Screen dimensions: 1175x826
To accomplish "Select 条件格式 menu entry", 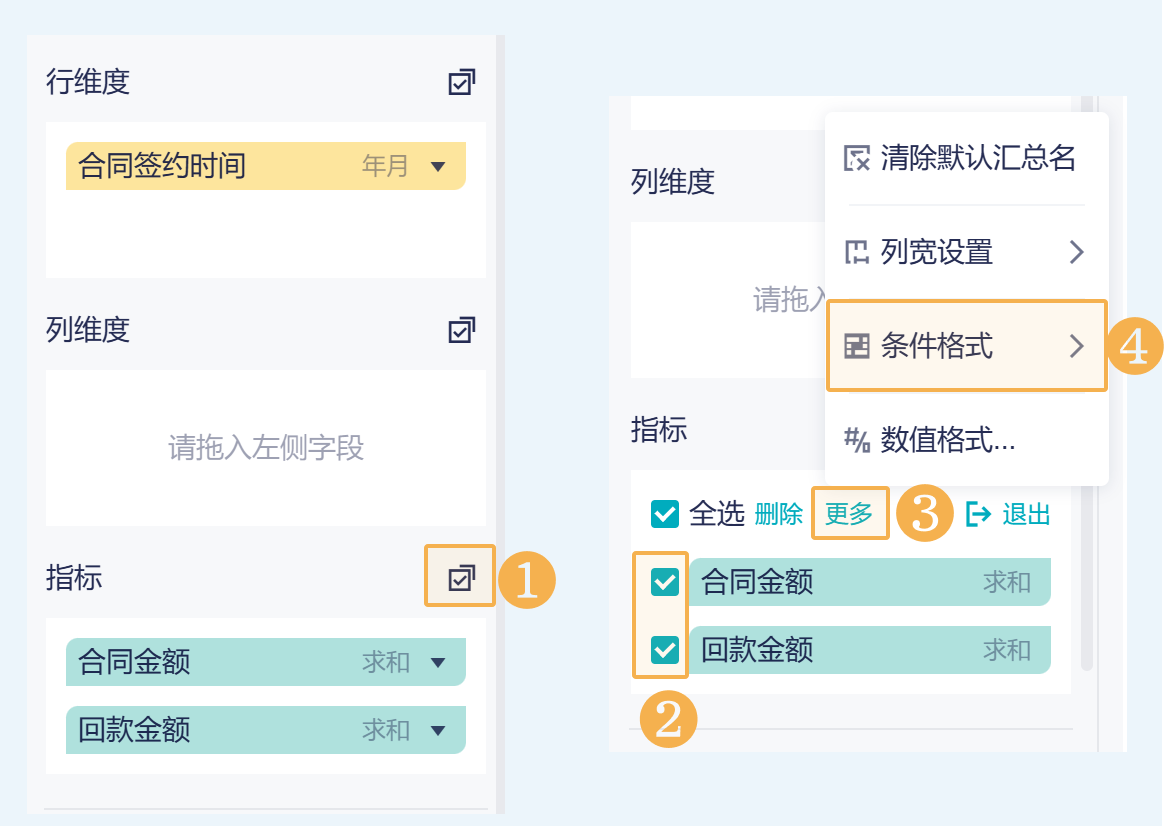I will pos(936,346).
